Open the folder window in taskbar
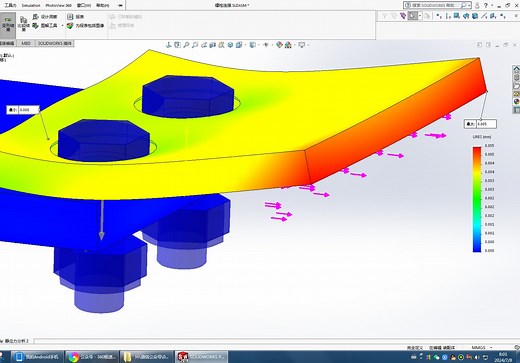The width and height of the screenshot is (520, 363). tap(147, 357)
